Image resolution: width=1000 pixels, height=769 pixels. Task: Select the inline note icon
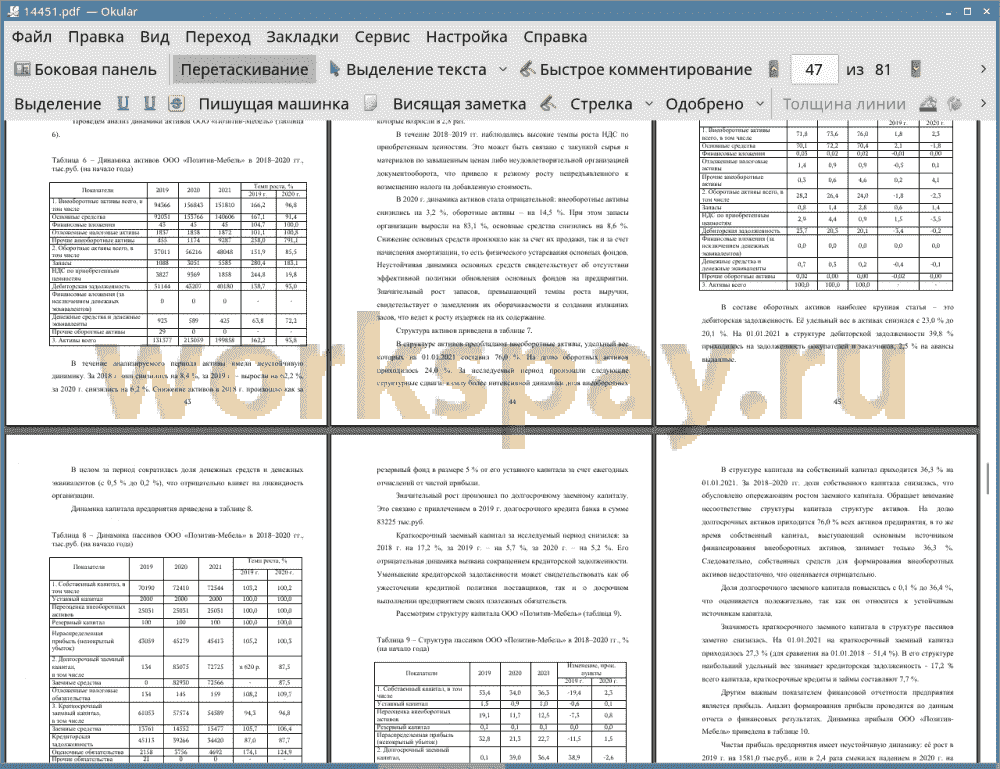tap(371, 104)
